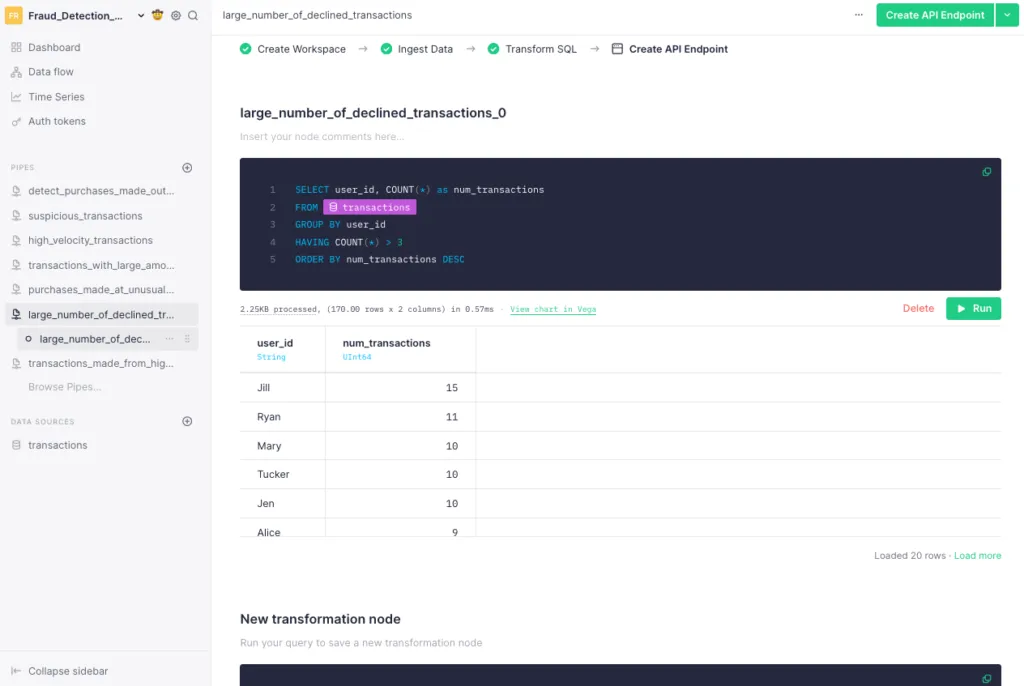The image size is (1024, 686).
Task: Click Load more rows link
Action: (x=977, y=556)
